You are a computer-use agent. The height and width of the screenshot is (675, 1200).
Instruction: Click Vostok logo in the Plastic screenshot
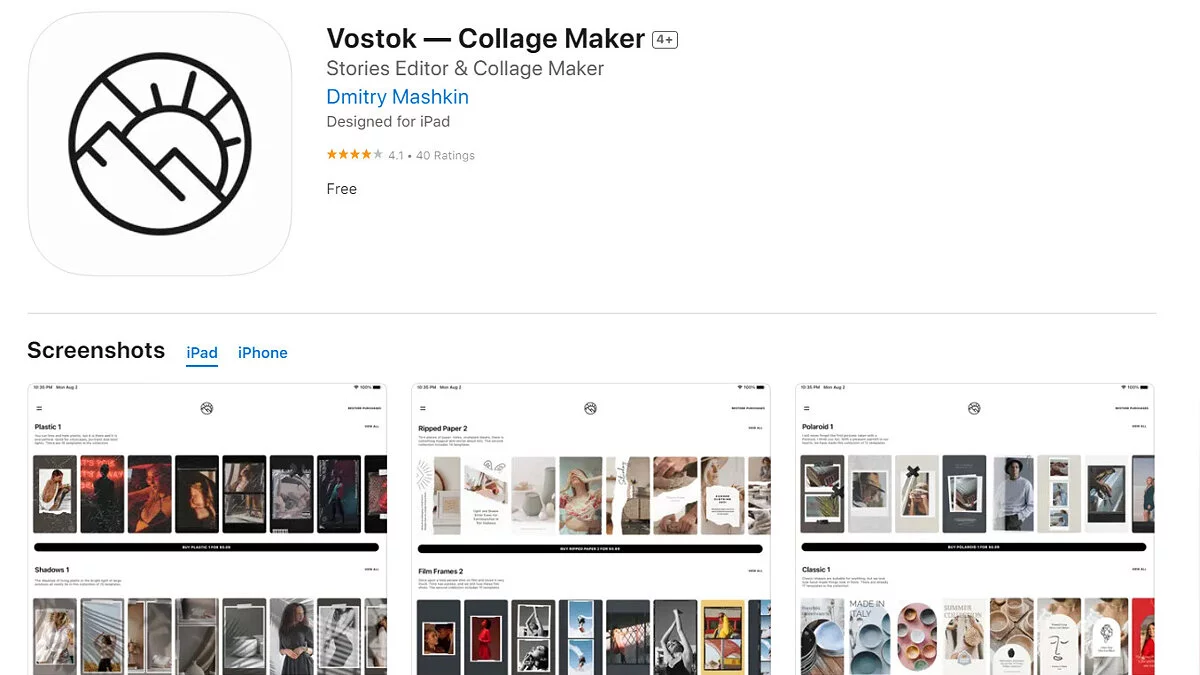(x=207, y=408)
